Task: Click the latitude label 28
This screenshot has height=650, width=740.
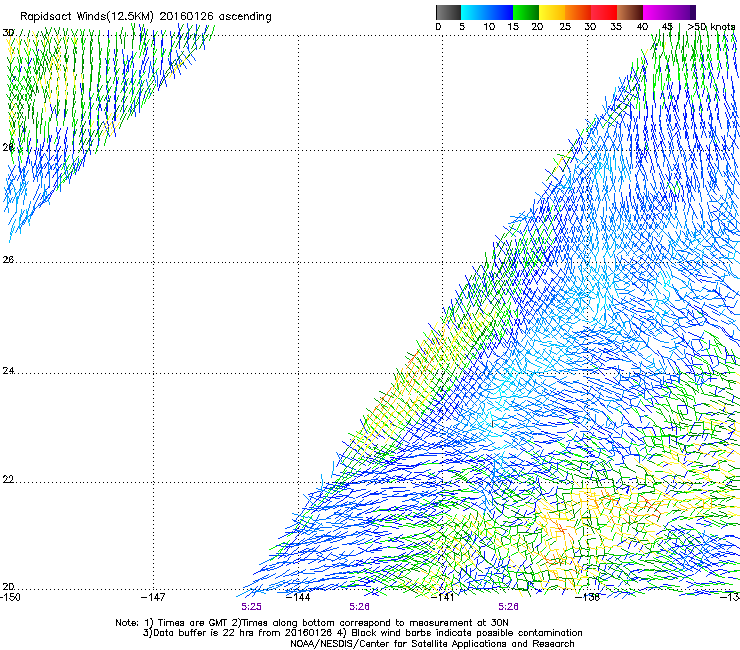Action: pos(8,147)
